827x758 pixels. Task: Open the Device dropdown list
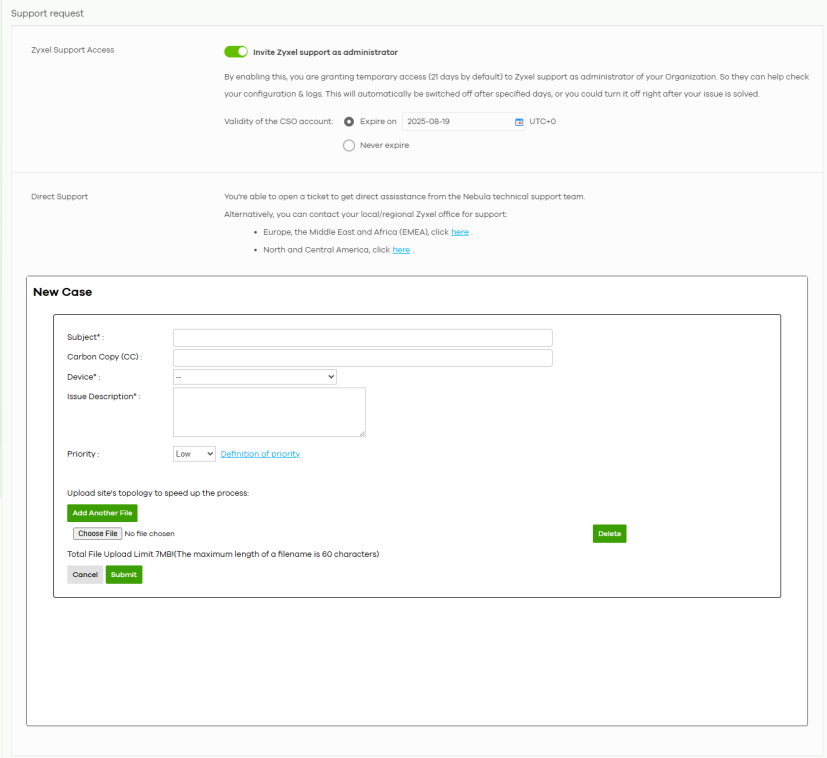(255, 377)
